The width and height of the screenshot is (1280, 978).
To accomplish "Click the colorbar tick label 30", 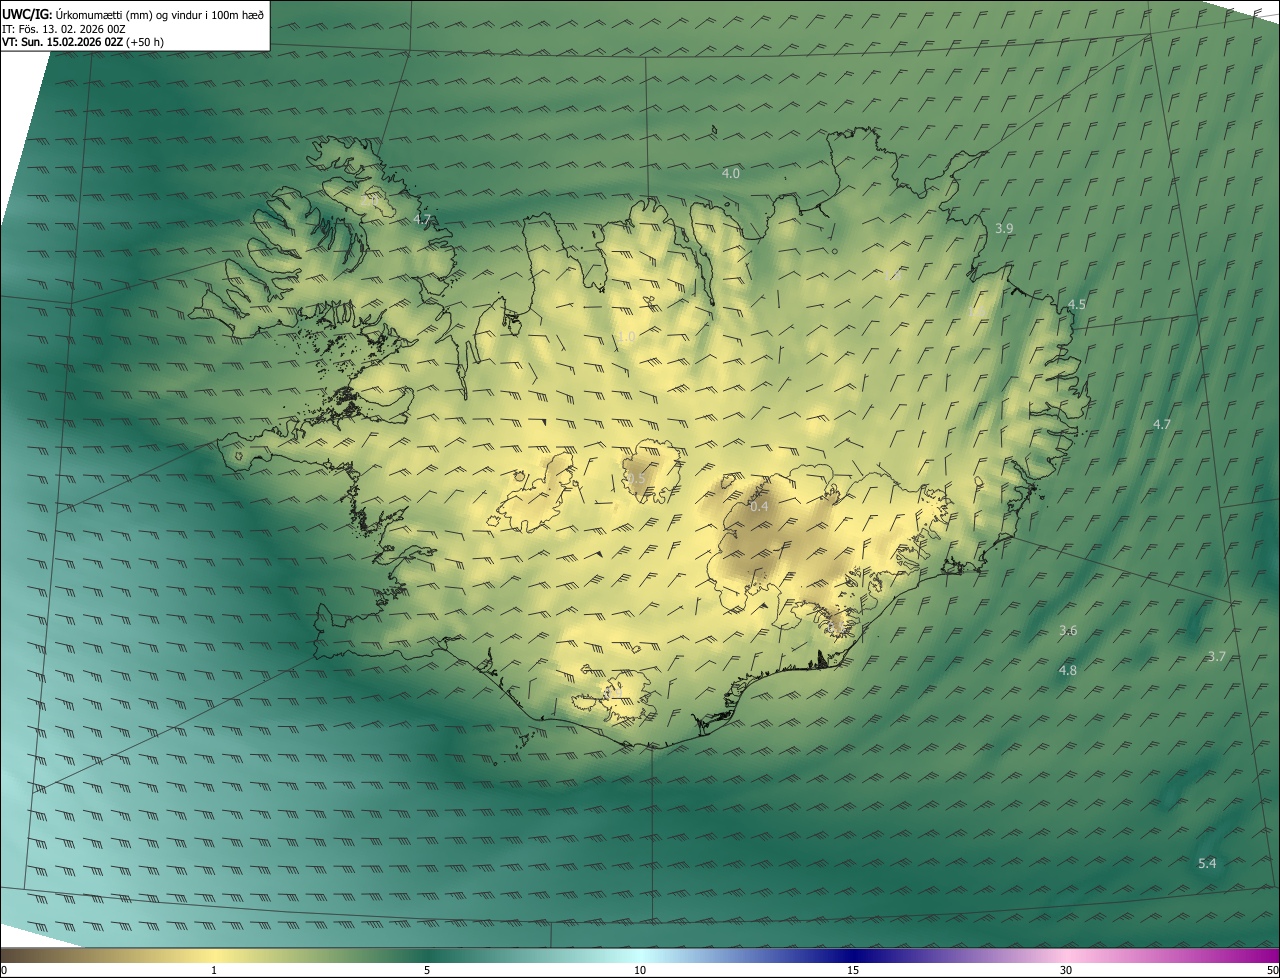I will [x=1066, y=970].
